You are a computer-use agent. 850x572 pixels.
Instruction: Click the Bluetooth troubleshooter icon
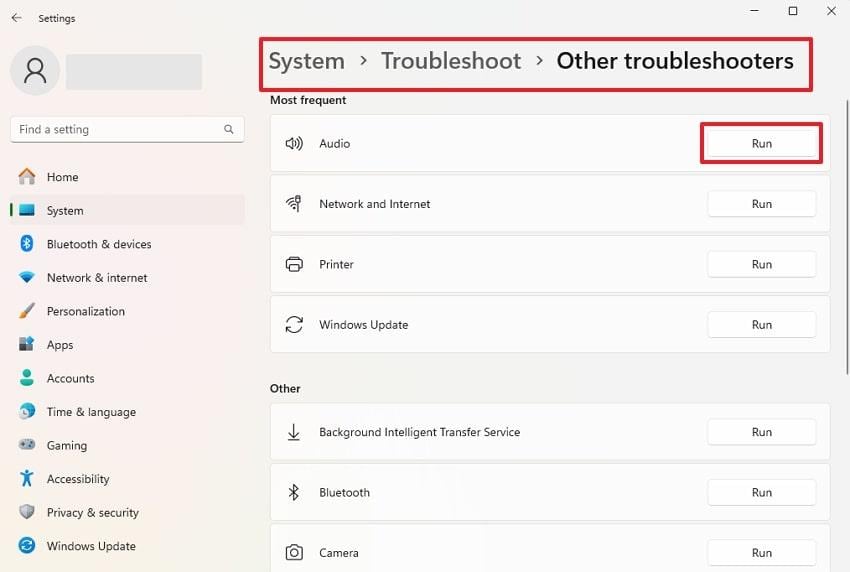(x=294, y=492)
